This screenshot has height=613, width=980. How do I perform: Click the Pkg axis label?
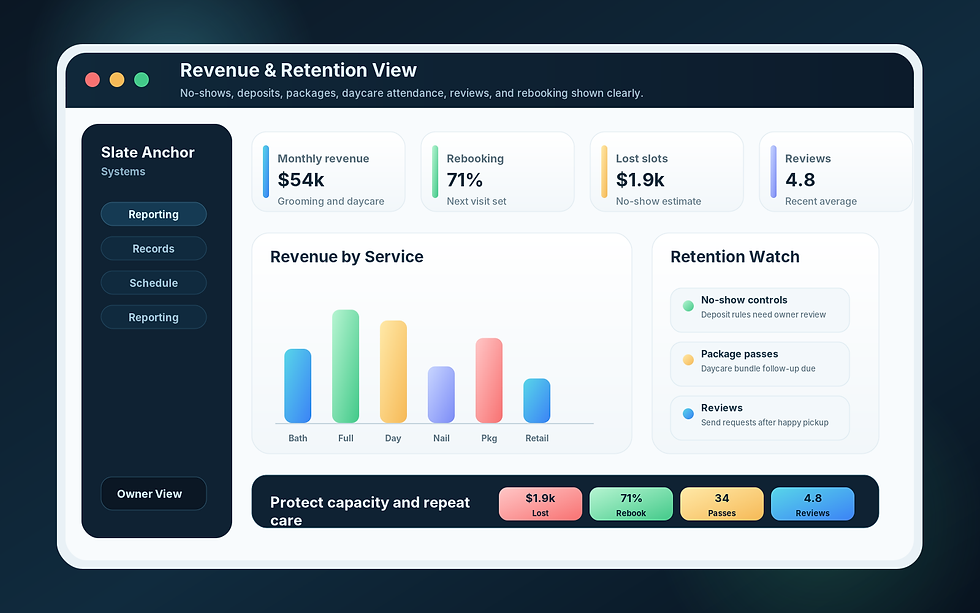pos(489,438)
